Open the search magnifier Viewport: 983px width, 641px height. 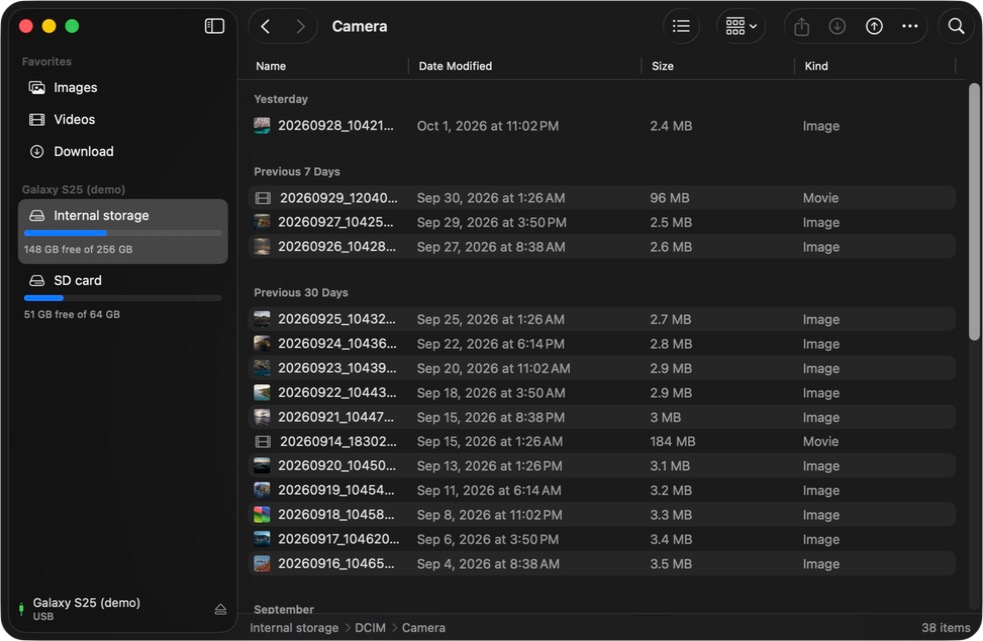956,26
